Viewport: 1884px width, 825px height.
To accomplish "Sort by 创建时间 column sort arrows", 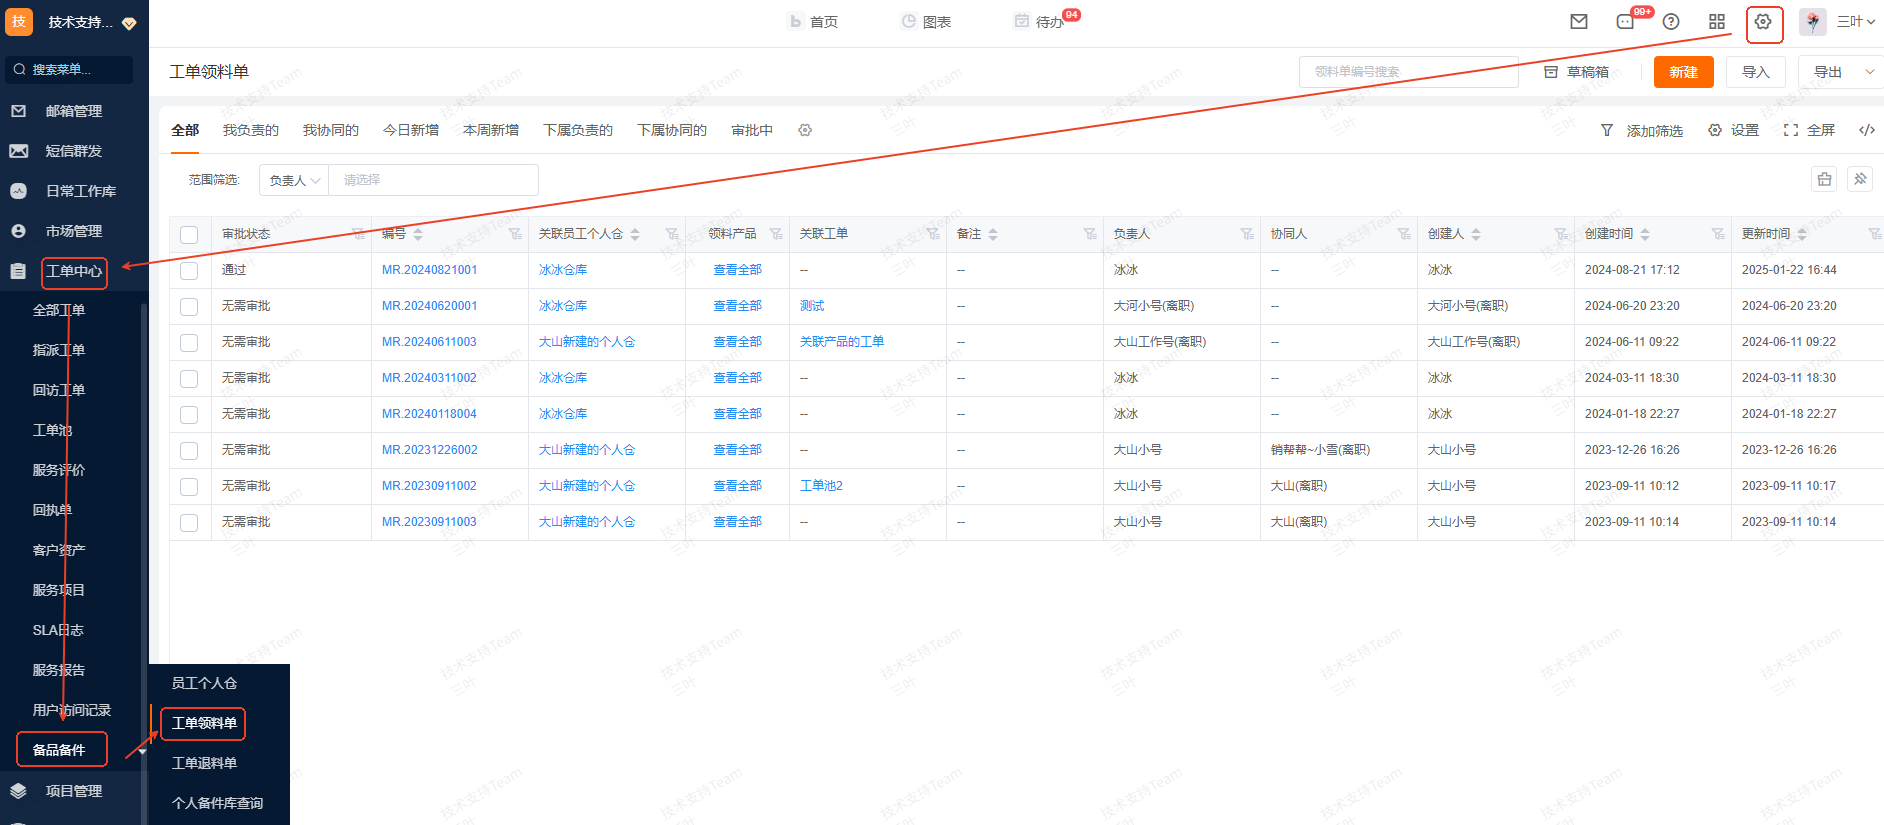I will tap(1645, 235).
